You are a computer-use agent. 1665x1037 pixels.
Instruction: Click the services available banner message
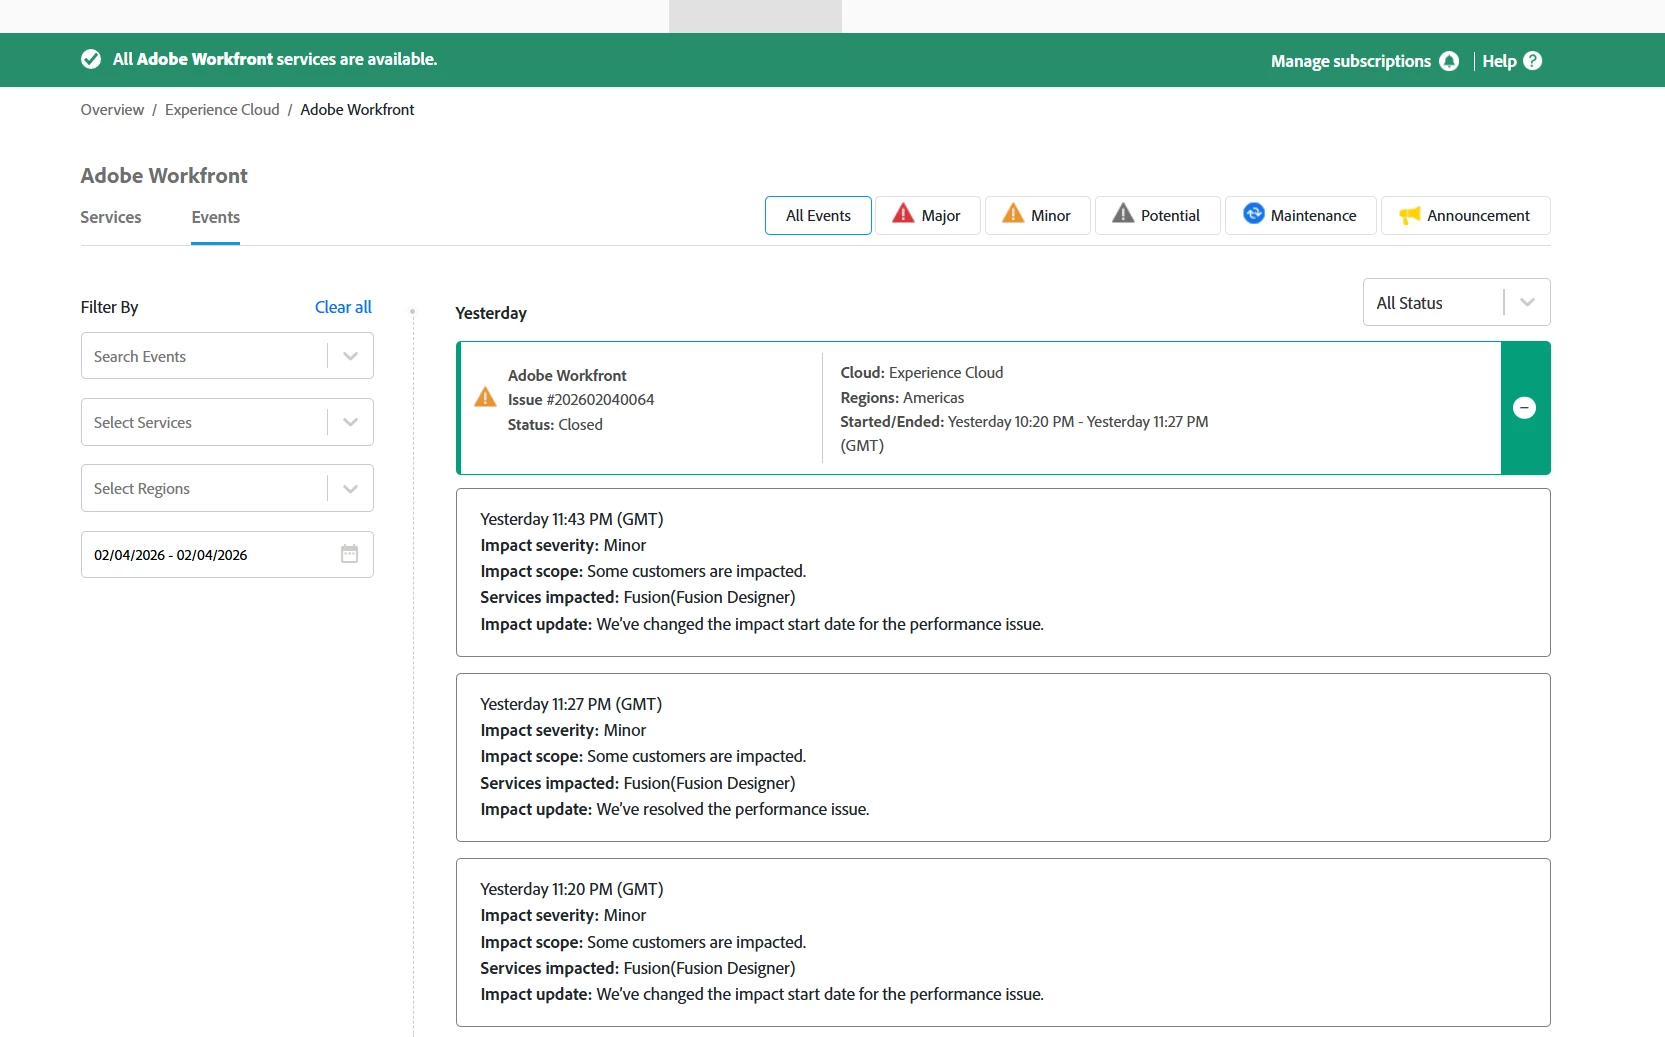(x=275, y=59)
